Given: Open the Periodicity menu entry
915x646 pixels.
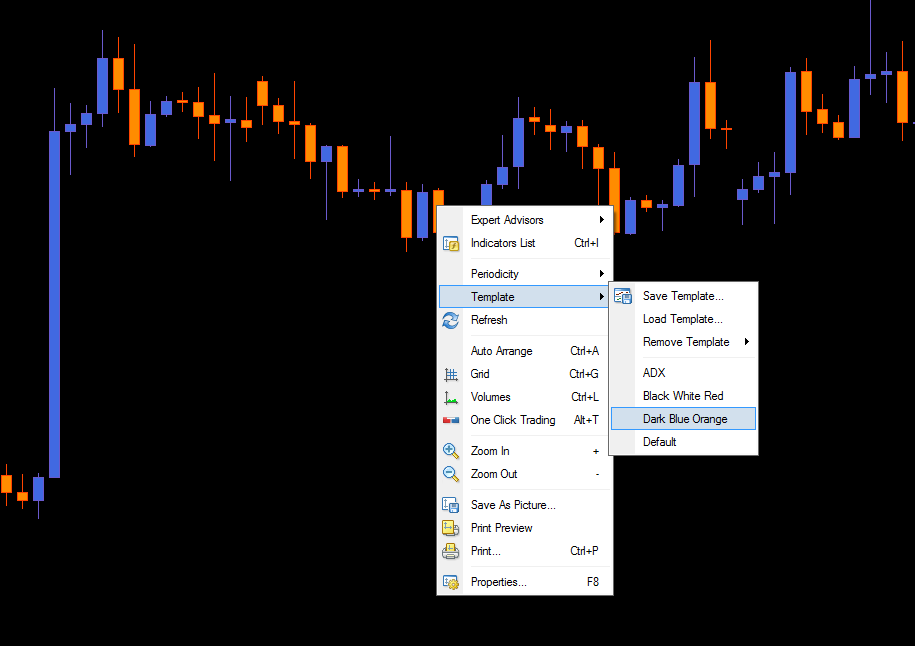Looking at the screenshot, I should coord(525,274).
